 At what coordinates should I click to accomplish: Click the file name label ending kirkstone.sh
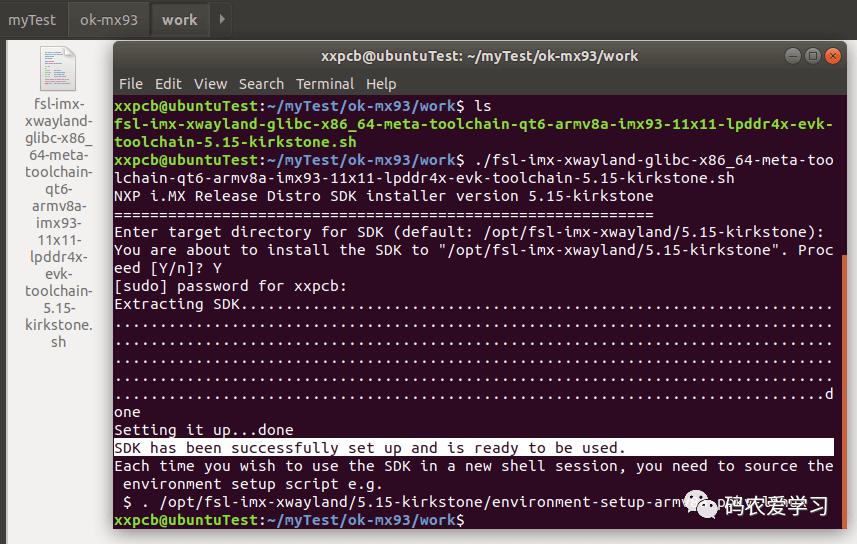(58, 223)
